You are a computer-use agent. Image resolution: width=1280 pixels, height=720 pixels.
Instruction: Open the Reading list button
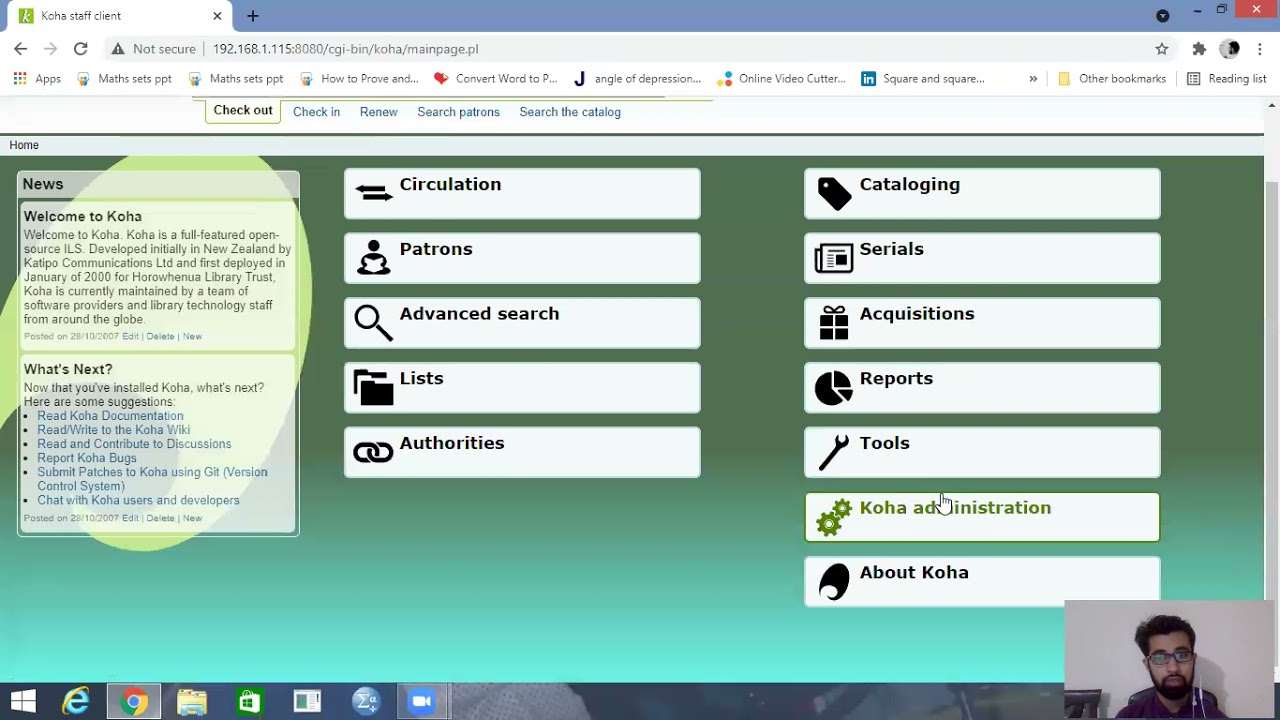(x=1227, y=78)
